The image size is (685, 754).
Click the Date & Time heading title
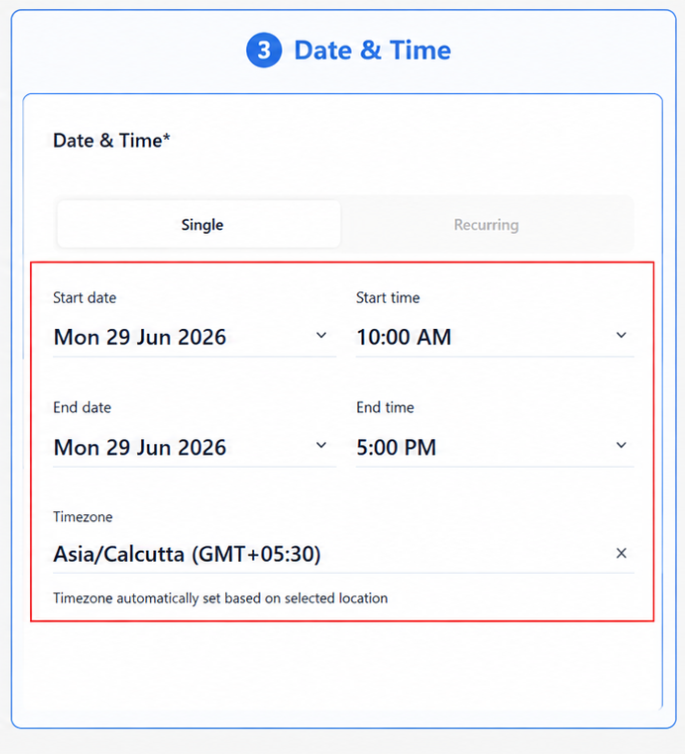click(x=373, y=50)
